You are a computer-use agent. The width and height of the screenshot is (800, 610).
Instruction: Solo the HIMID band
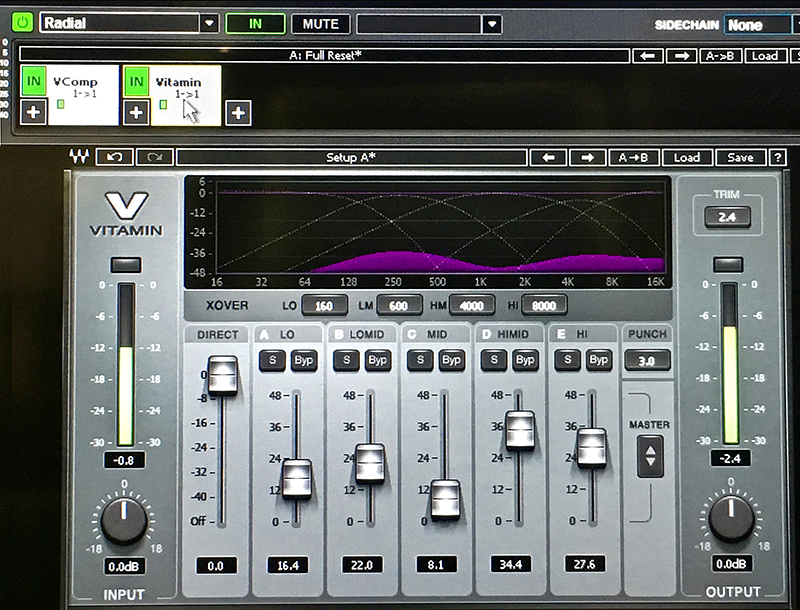point(494,360)
